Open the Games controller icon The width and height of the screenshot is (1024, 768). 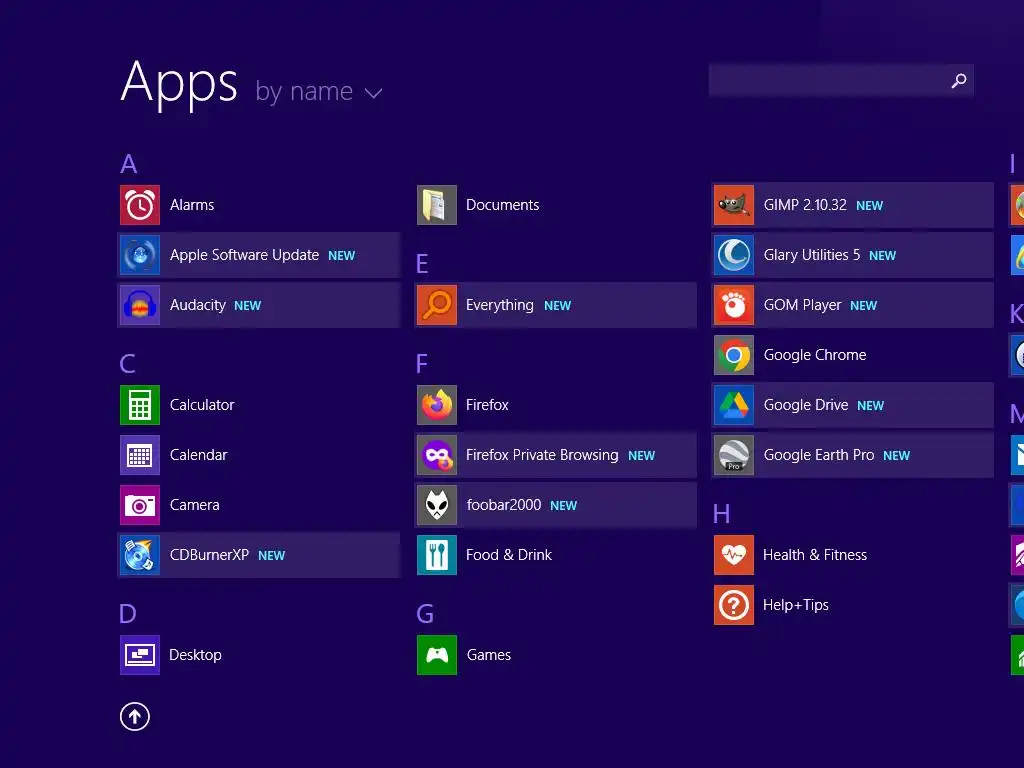click(437, 655)
